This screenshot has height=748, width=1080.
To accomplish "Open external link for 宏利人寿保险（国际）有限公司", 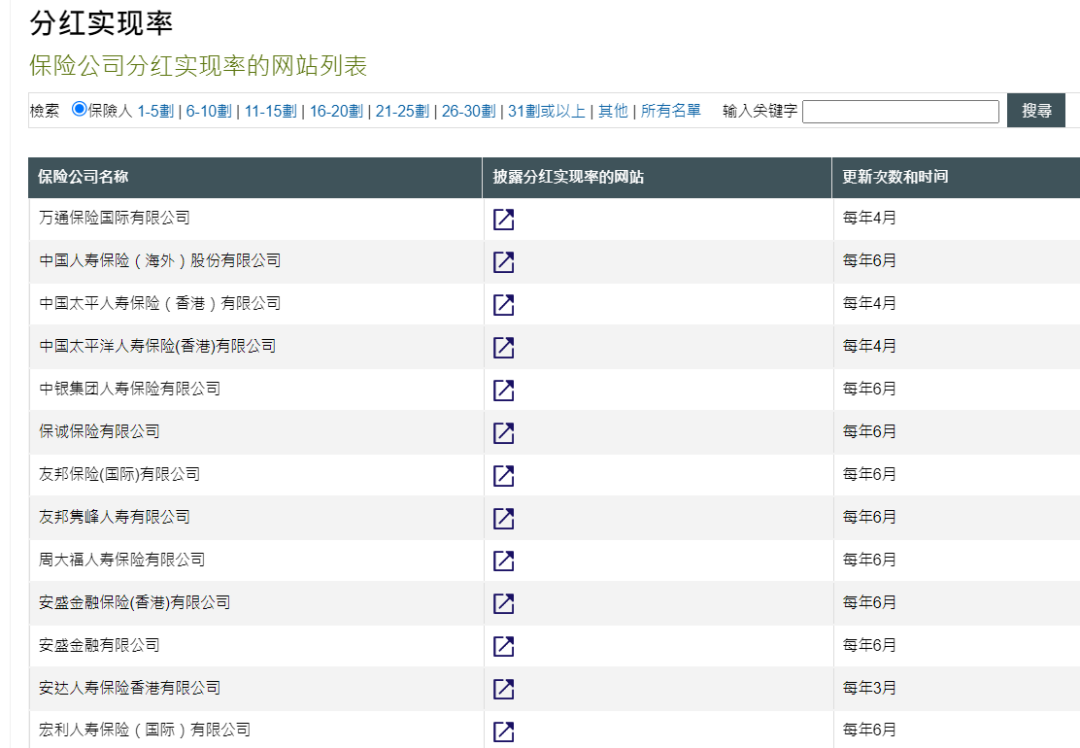I will (503, 731).
